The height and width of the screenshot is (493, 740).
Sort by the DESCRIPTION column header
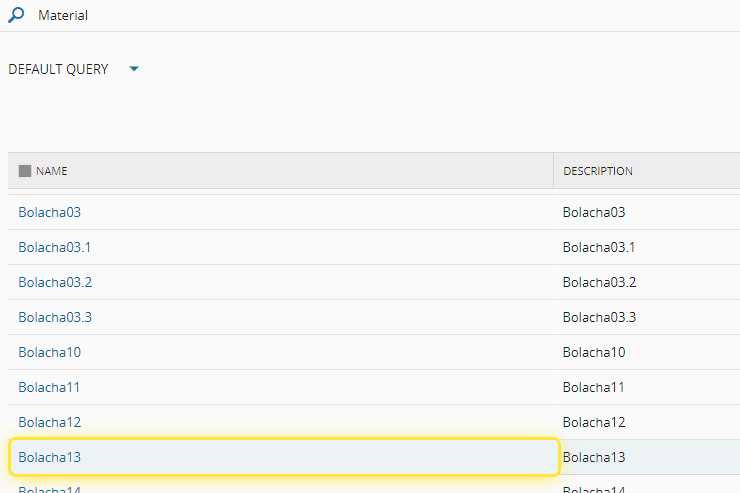pos(598,171)
